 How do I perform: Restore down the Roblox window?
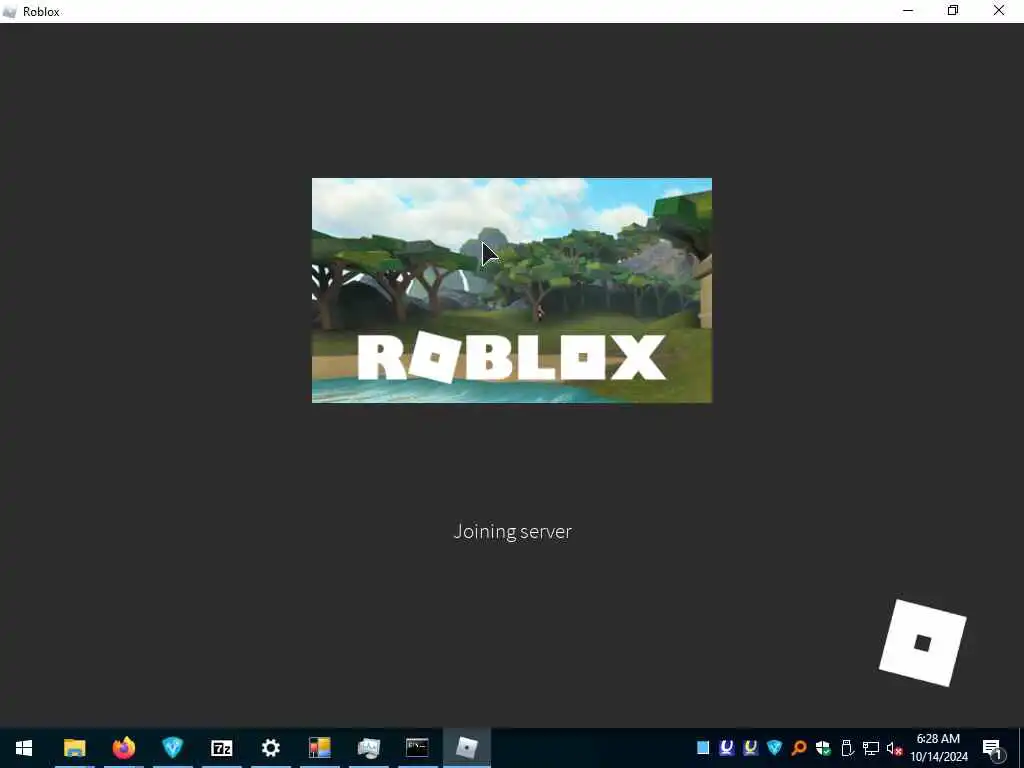tap(953, 11)
